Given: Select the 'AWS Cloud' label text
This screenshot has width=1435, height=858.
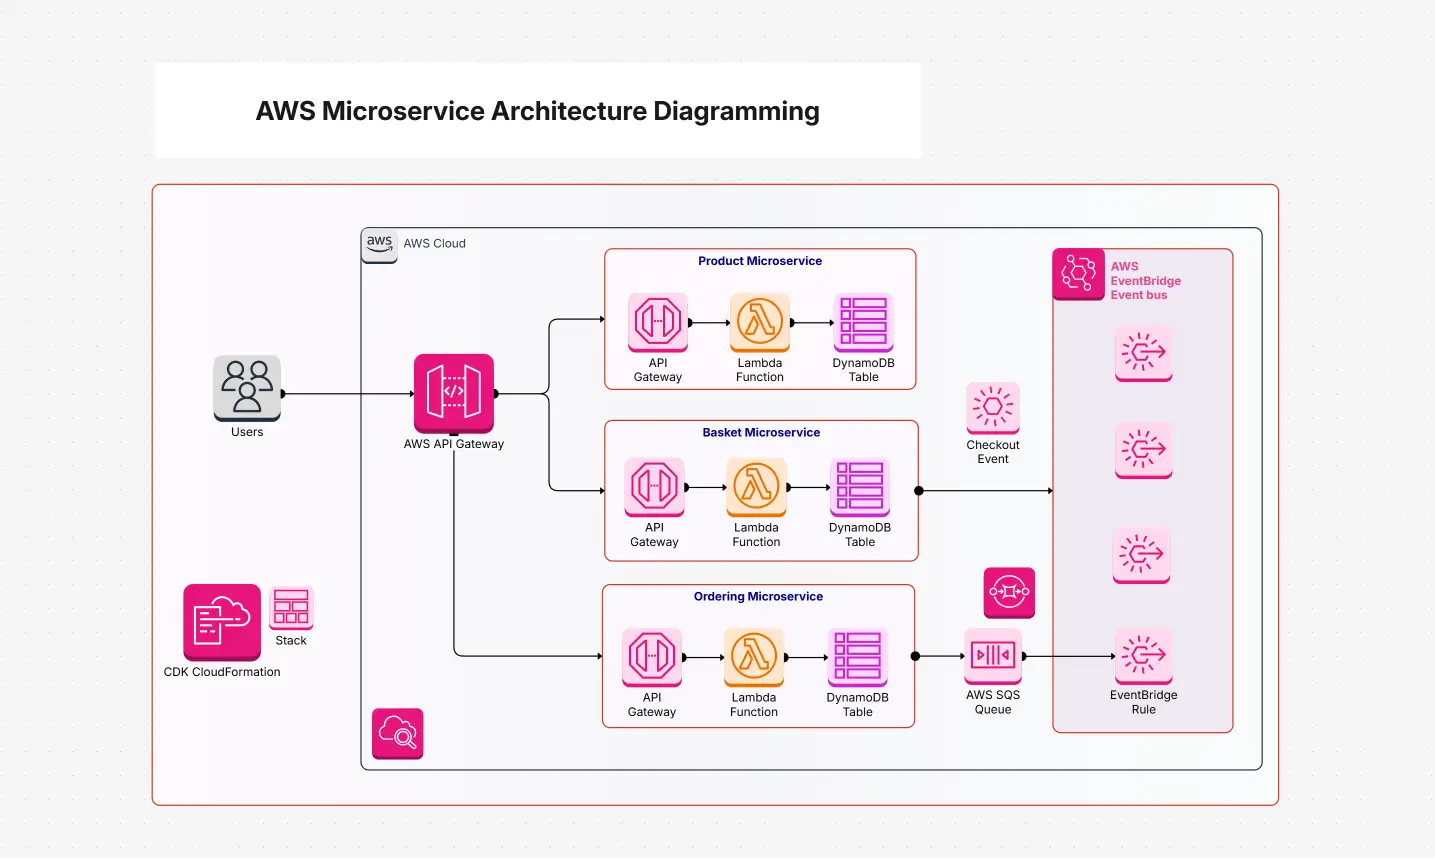Looking at the screenshot, I should [x=435, y=243].
